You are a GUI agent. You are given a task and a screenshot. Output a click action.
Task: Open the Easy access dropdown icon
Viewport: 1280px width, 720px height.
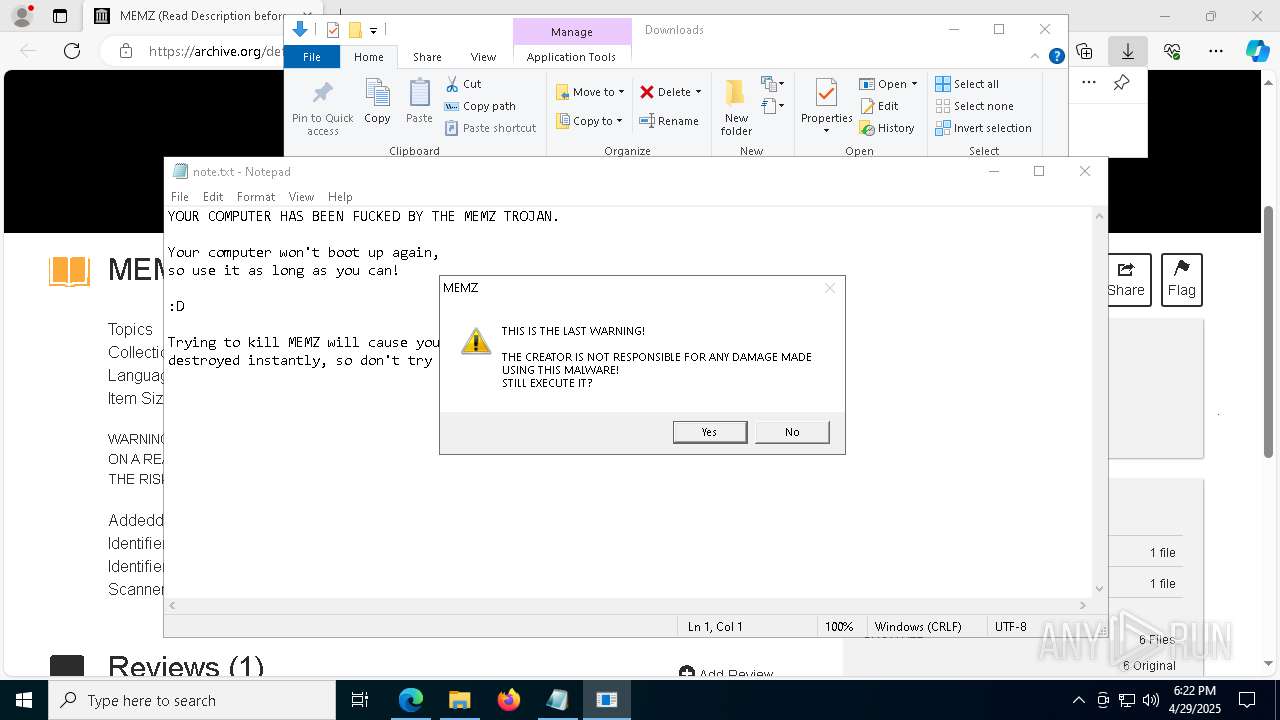[x=772, y=106]
